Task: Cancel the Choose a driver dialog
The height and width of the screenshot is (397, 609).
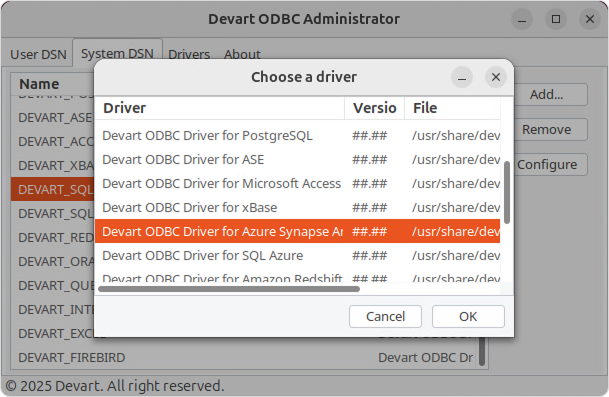Action: click(x=385, y=316)
